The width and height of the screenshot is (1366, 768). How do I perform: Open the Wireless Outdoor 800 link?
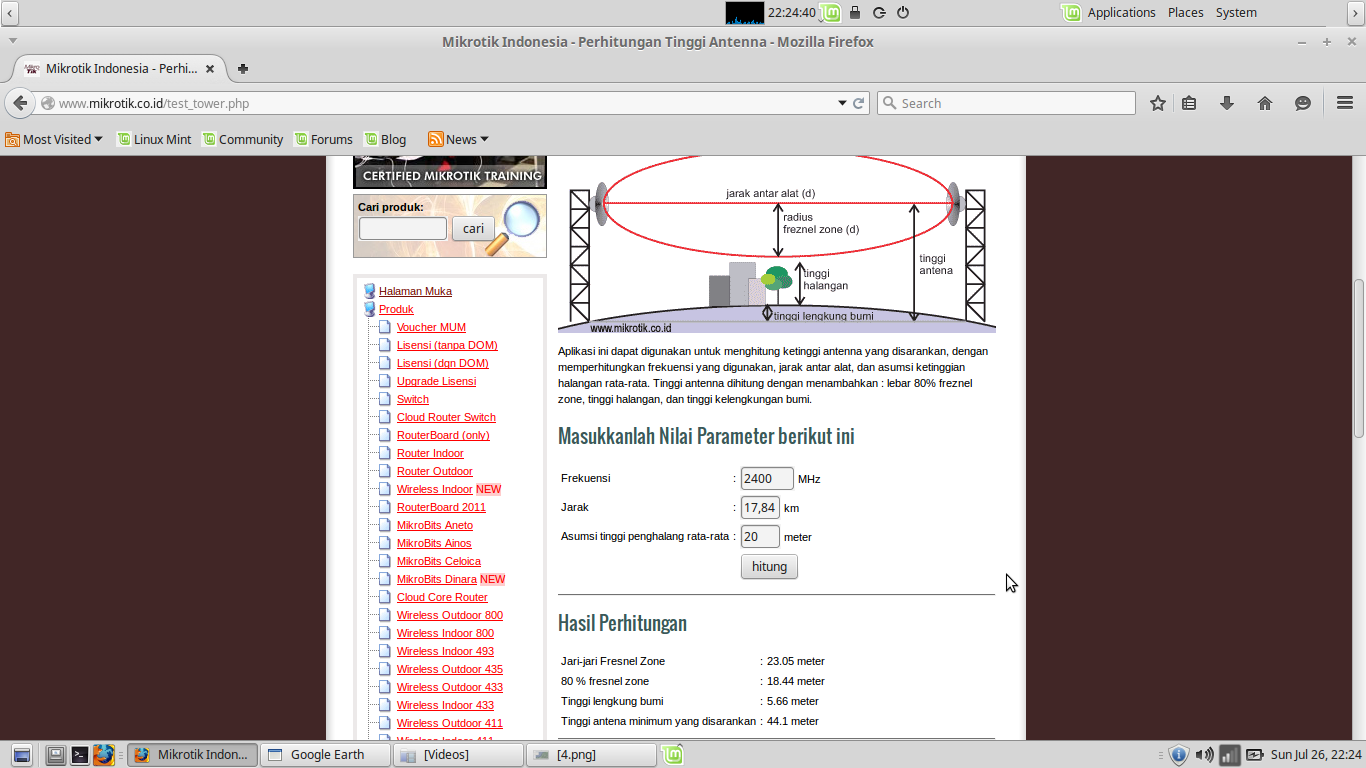[x=450, y=615]
